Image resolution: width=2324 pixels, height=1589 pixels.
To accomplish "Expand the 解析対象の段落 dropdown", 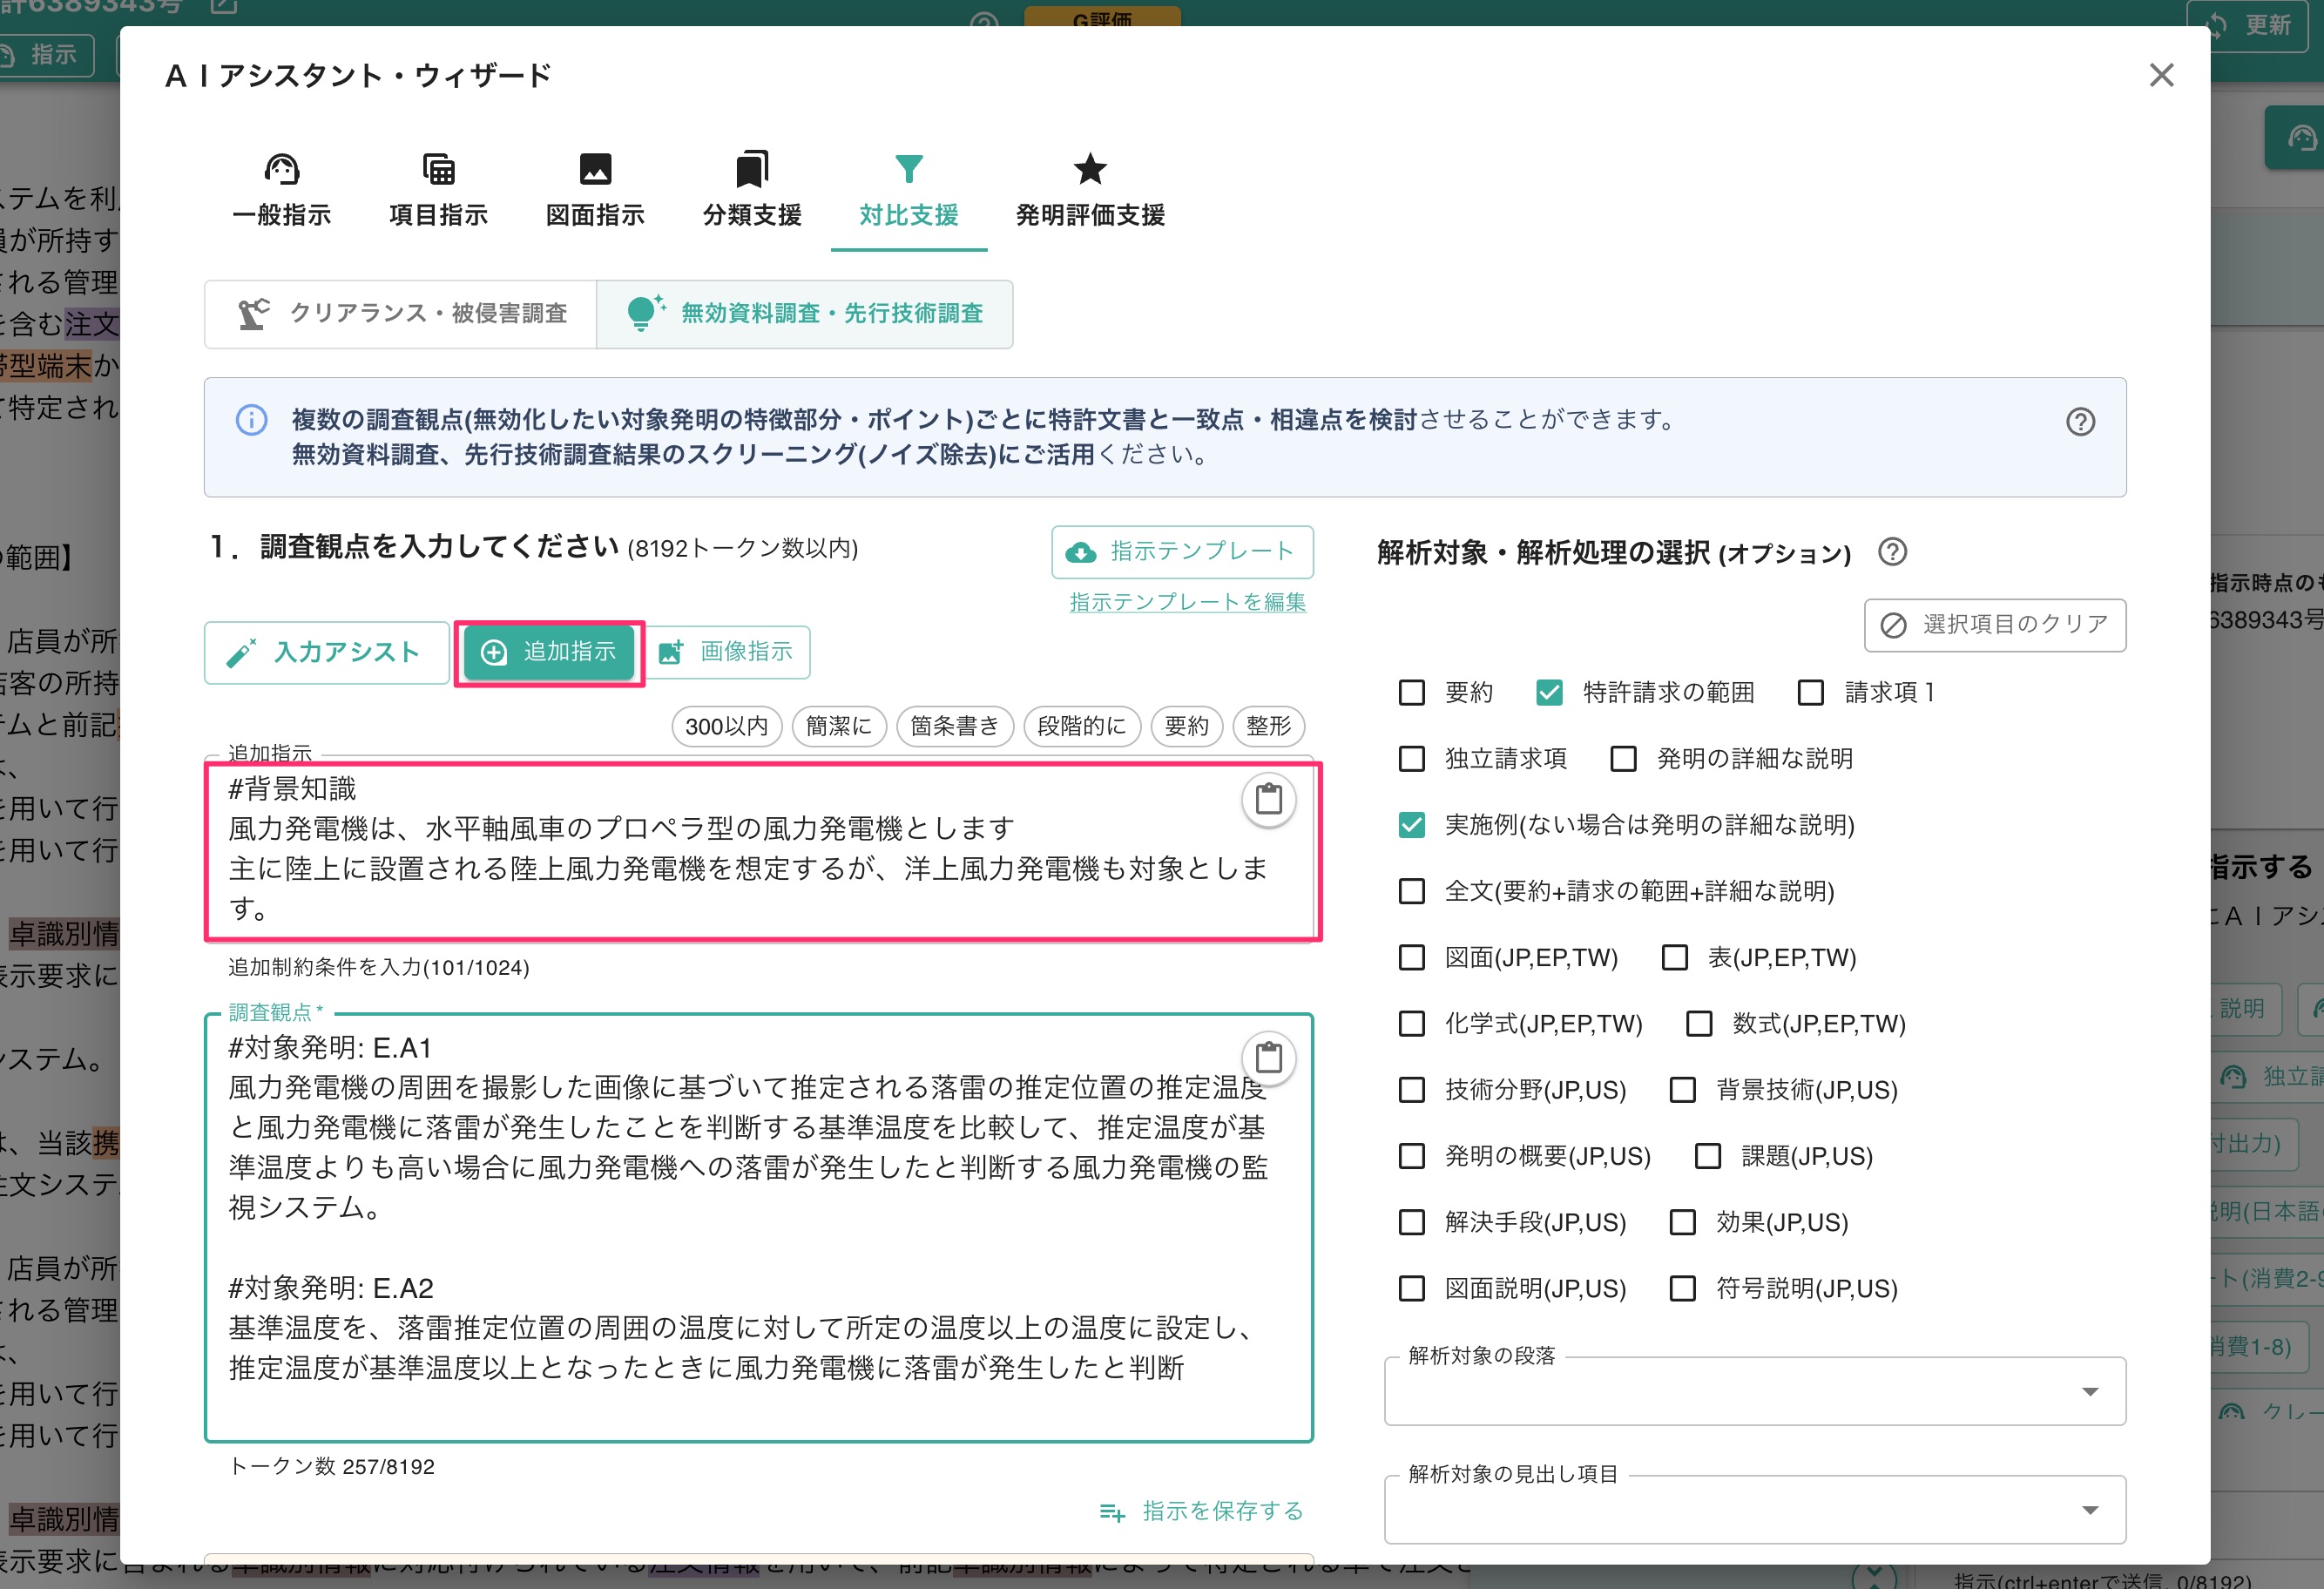I will coord(1754,1391).
